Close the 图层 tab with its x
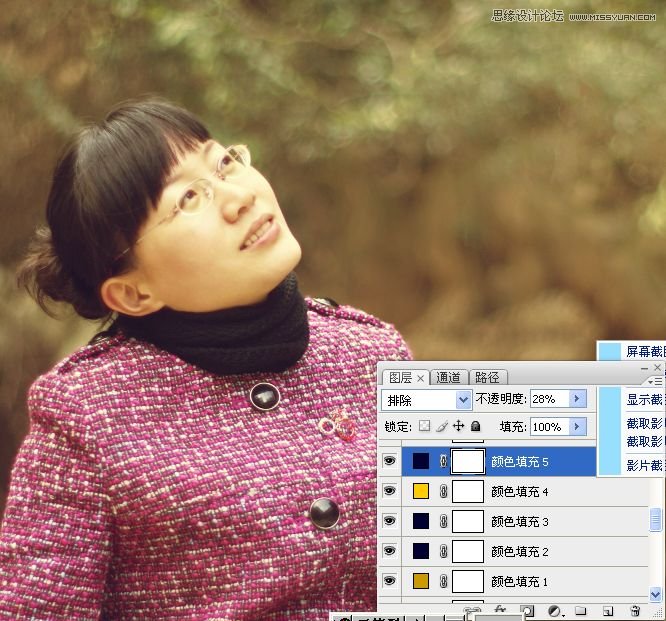 (x=420, y=378)
